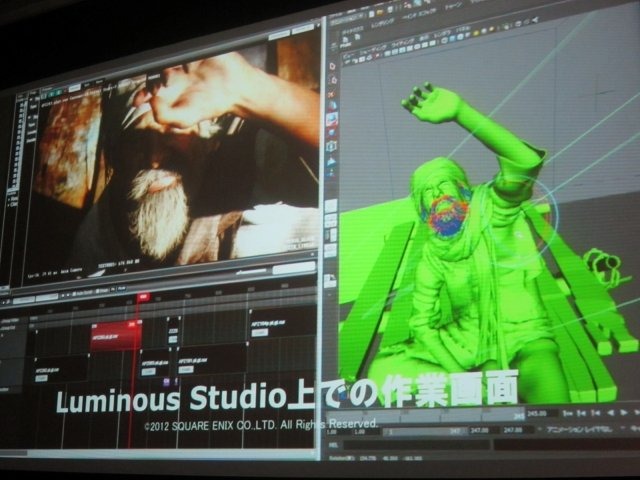Click on the Maya time slider
This screenshot has height=480, width=640.
pos(424,416)
